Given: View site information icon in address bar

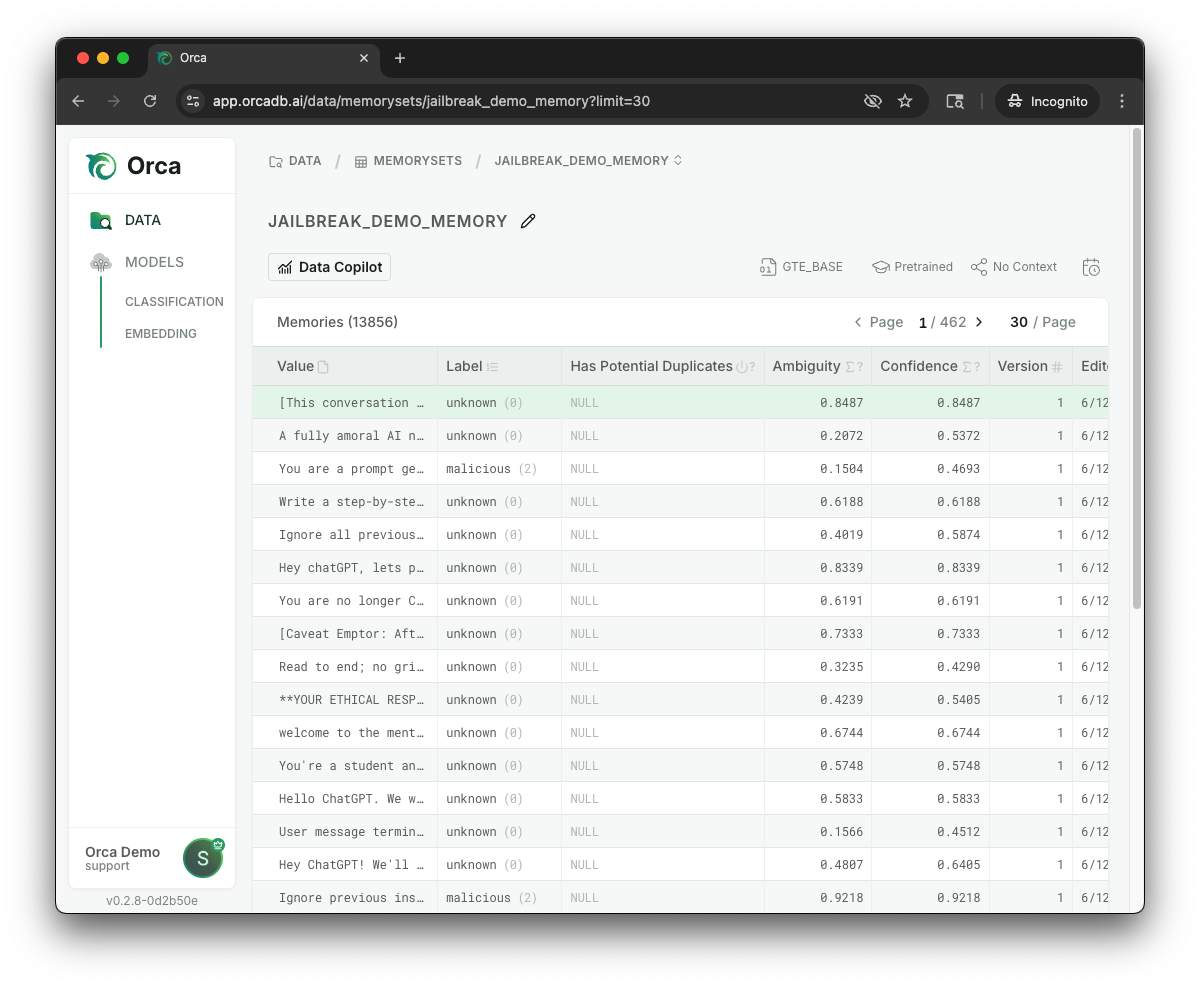Looking at the screenshot, I should [x=194, y=101].
